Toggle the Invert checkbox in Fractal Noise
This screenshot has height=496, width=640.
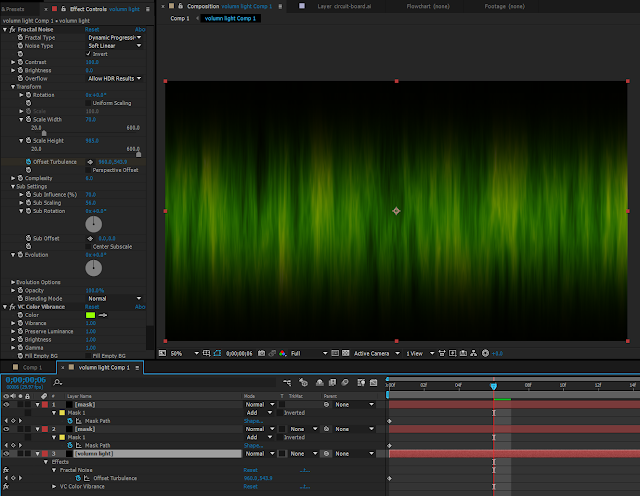point(88,54)
